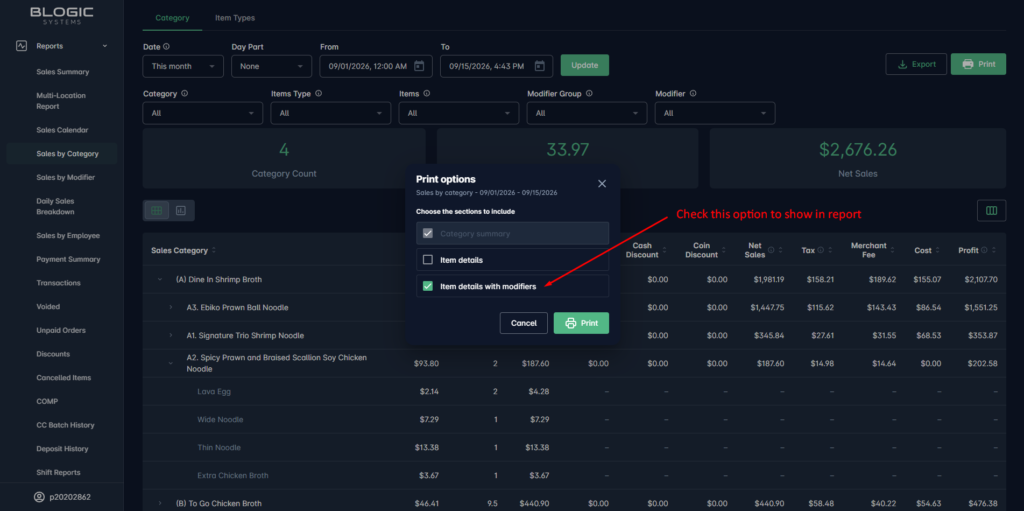1024x511 pixels.
Task: Uncheck Item details with modifiers option
Action: pyautogui.click(x=428, y=286)
